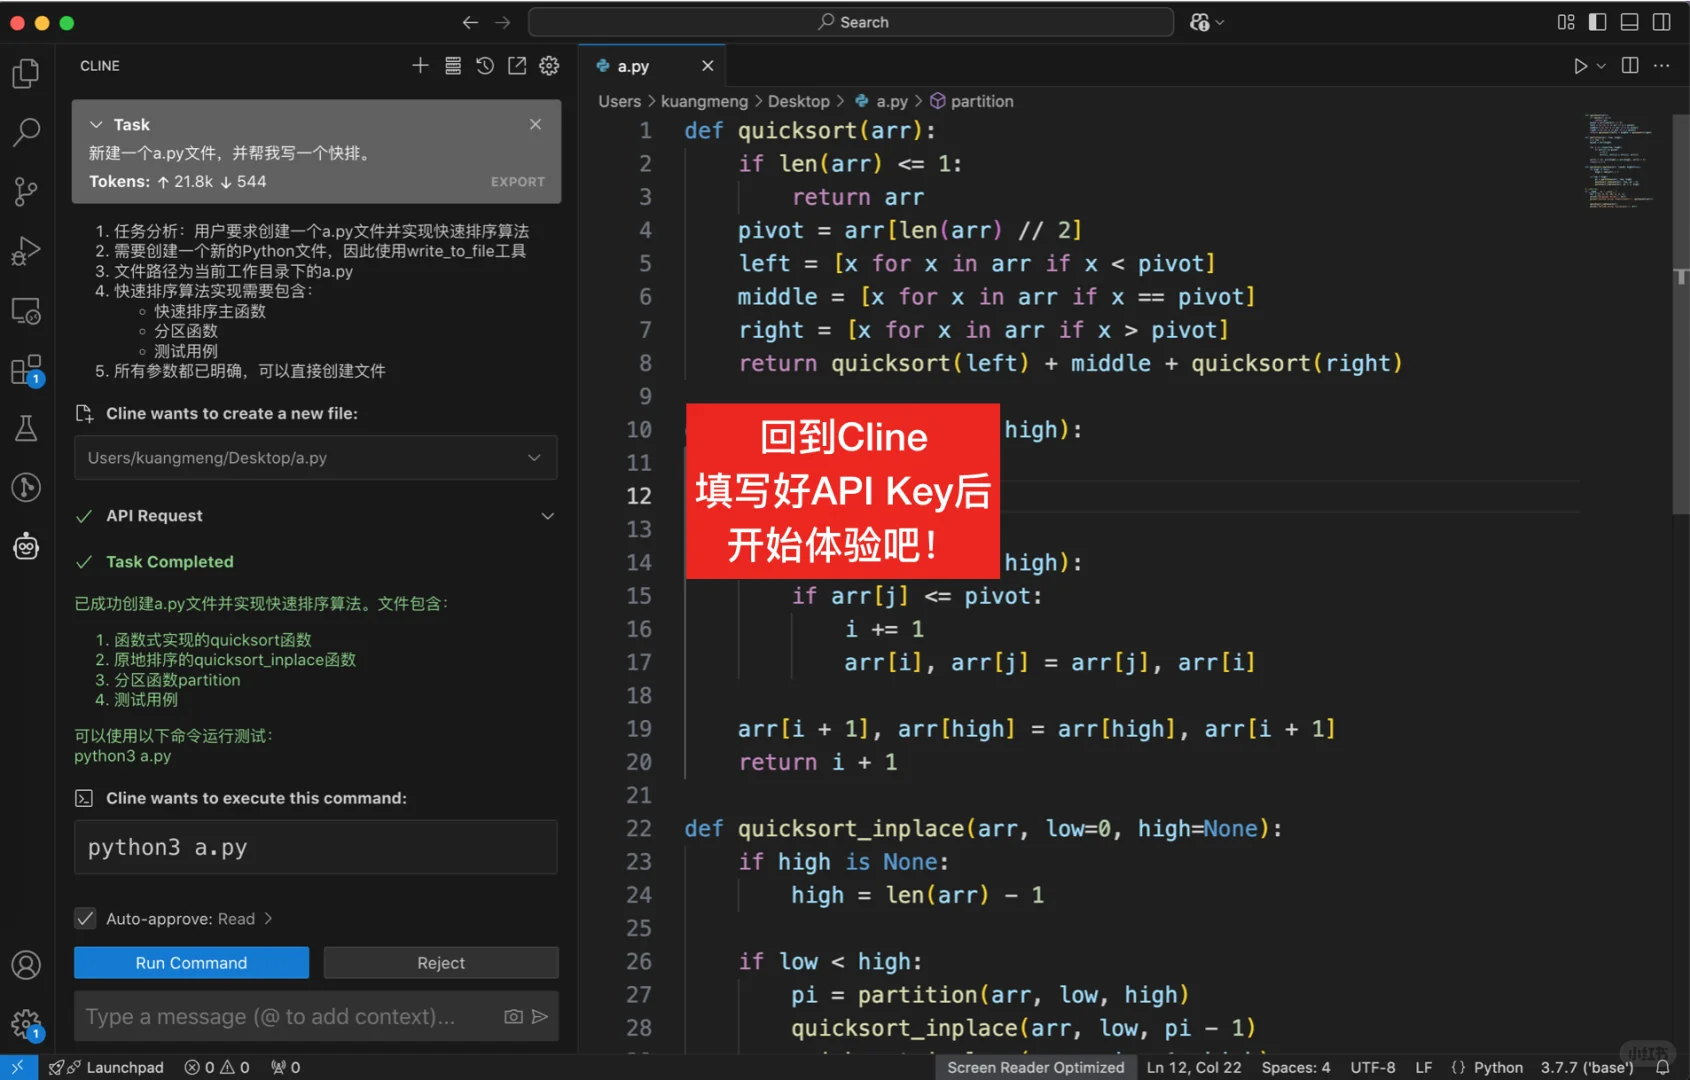Open Run and Debug view
This screenshot has height=1080, width=1690.
26,251
